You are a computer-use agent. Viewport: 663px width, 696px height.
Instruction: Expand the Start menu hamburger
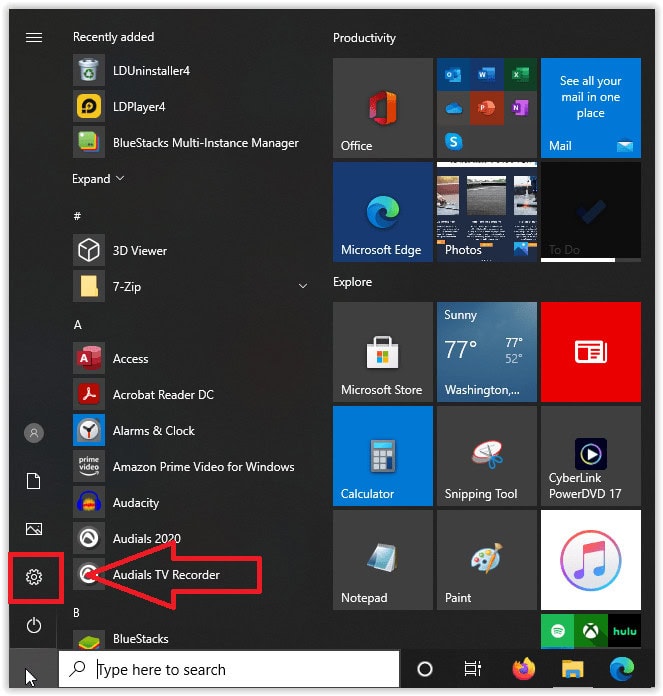34,37
